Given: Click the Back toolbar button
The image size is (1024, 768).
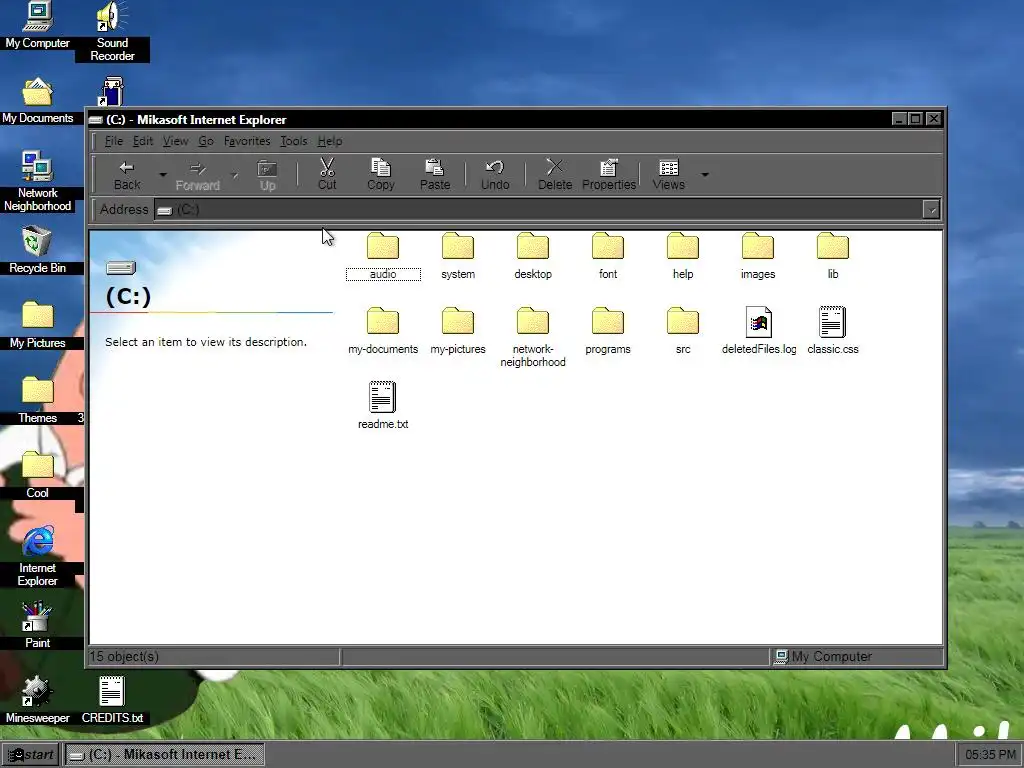Looking at the screenshot, I should pyautogui.click(x=127, y=175).
